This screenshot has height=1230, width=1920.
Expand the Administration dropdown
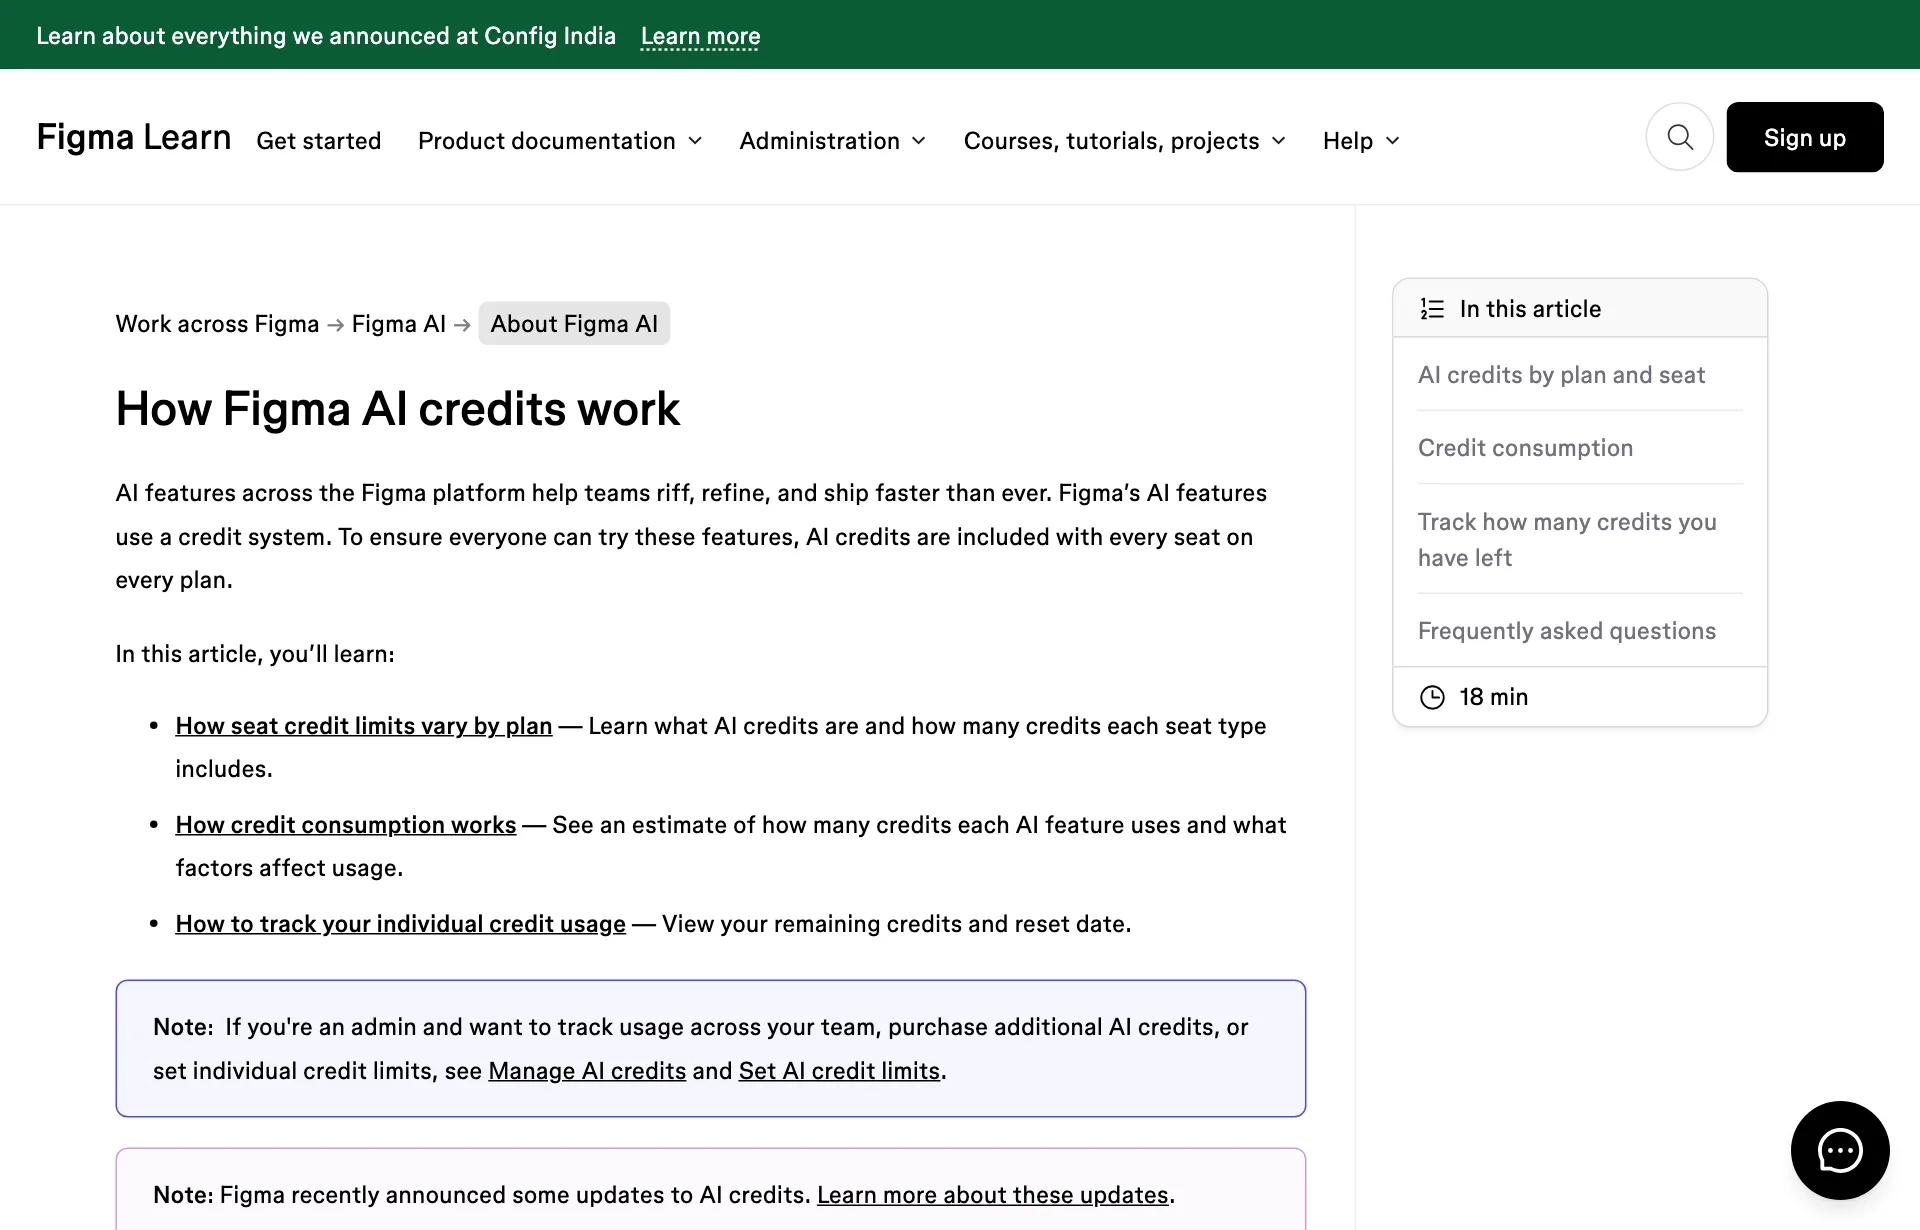click(833, 141)
